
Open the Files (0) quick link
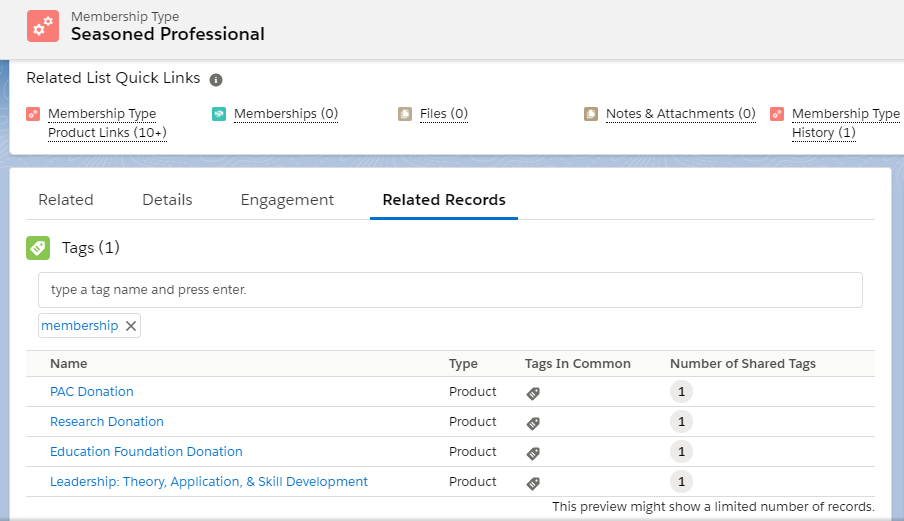click(x=443, y=114)
